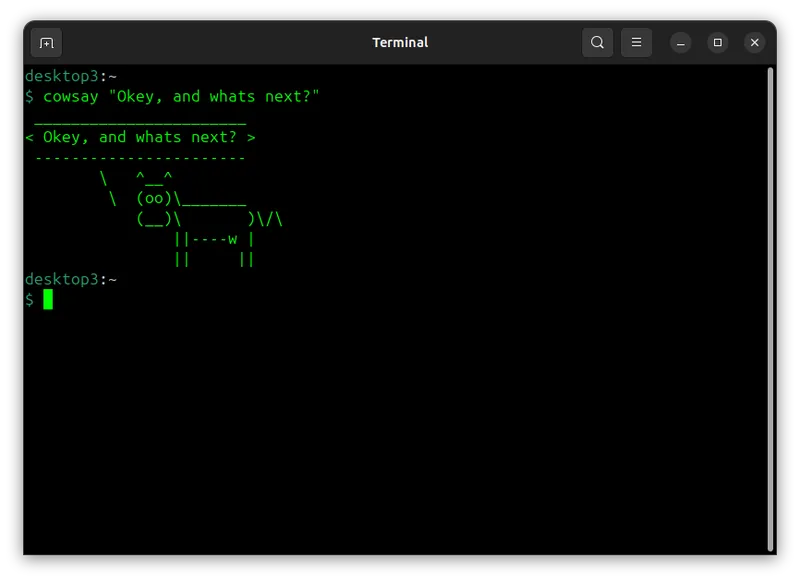Click the dashed line under the bubble
Viewport: 800px width, 581px height.
point(140,158)
